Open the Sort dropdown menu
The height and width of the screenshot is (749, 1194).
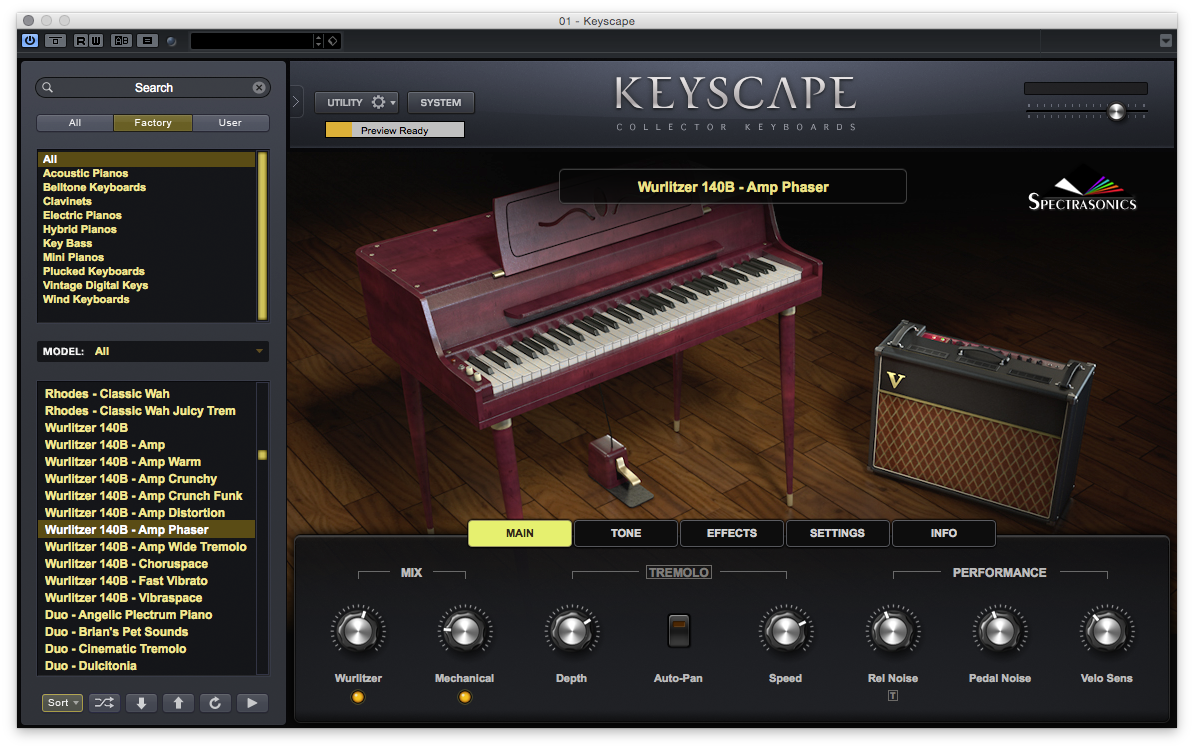(x=62, y=703)
